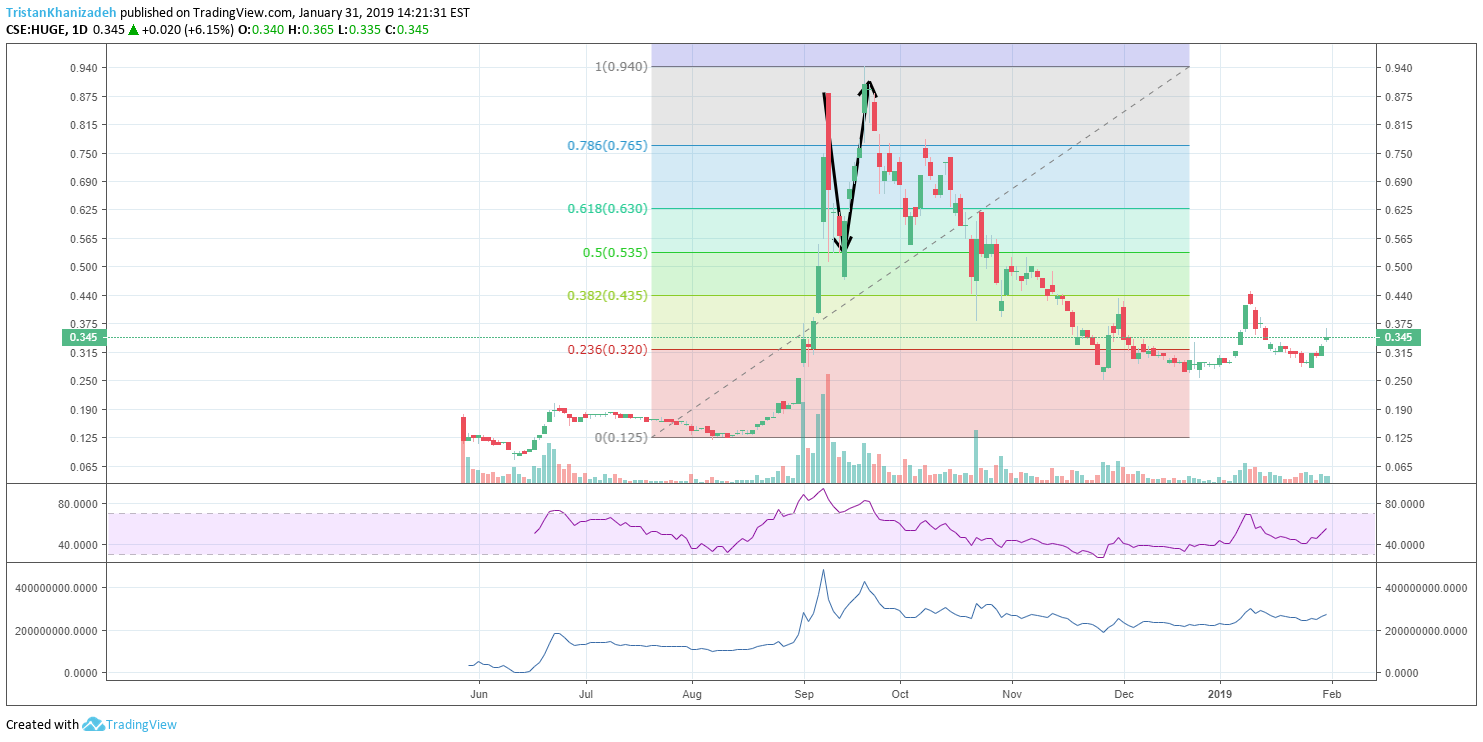
Task: Click the green 0.345 price tag on right scale
Action: pos(1398,338)
